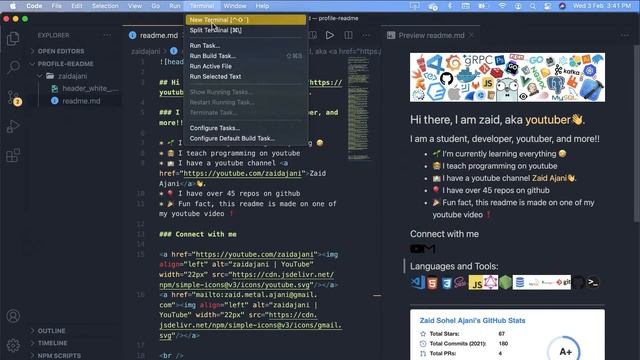Select readme.md in the file tree
640x360 pixels.
click(x=81, y=101)
